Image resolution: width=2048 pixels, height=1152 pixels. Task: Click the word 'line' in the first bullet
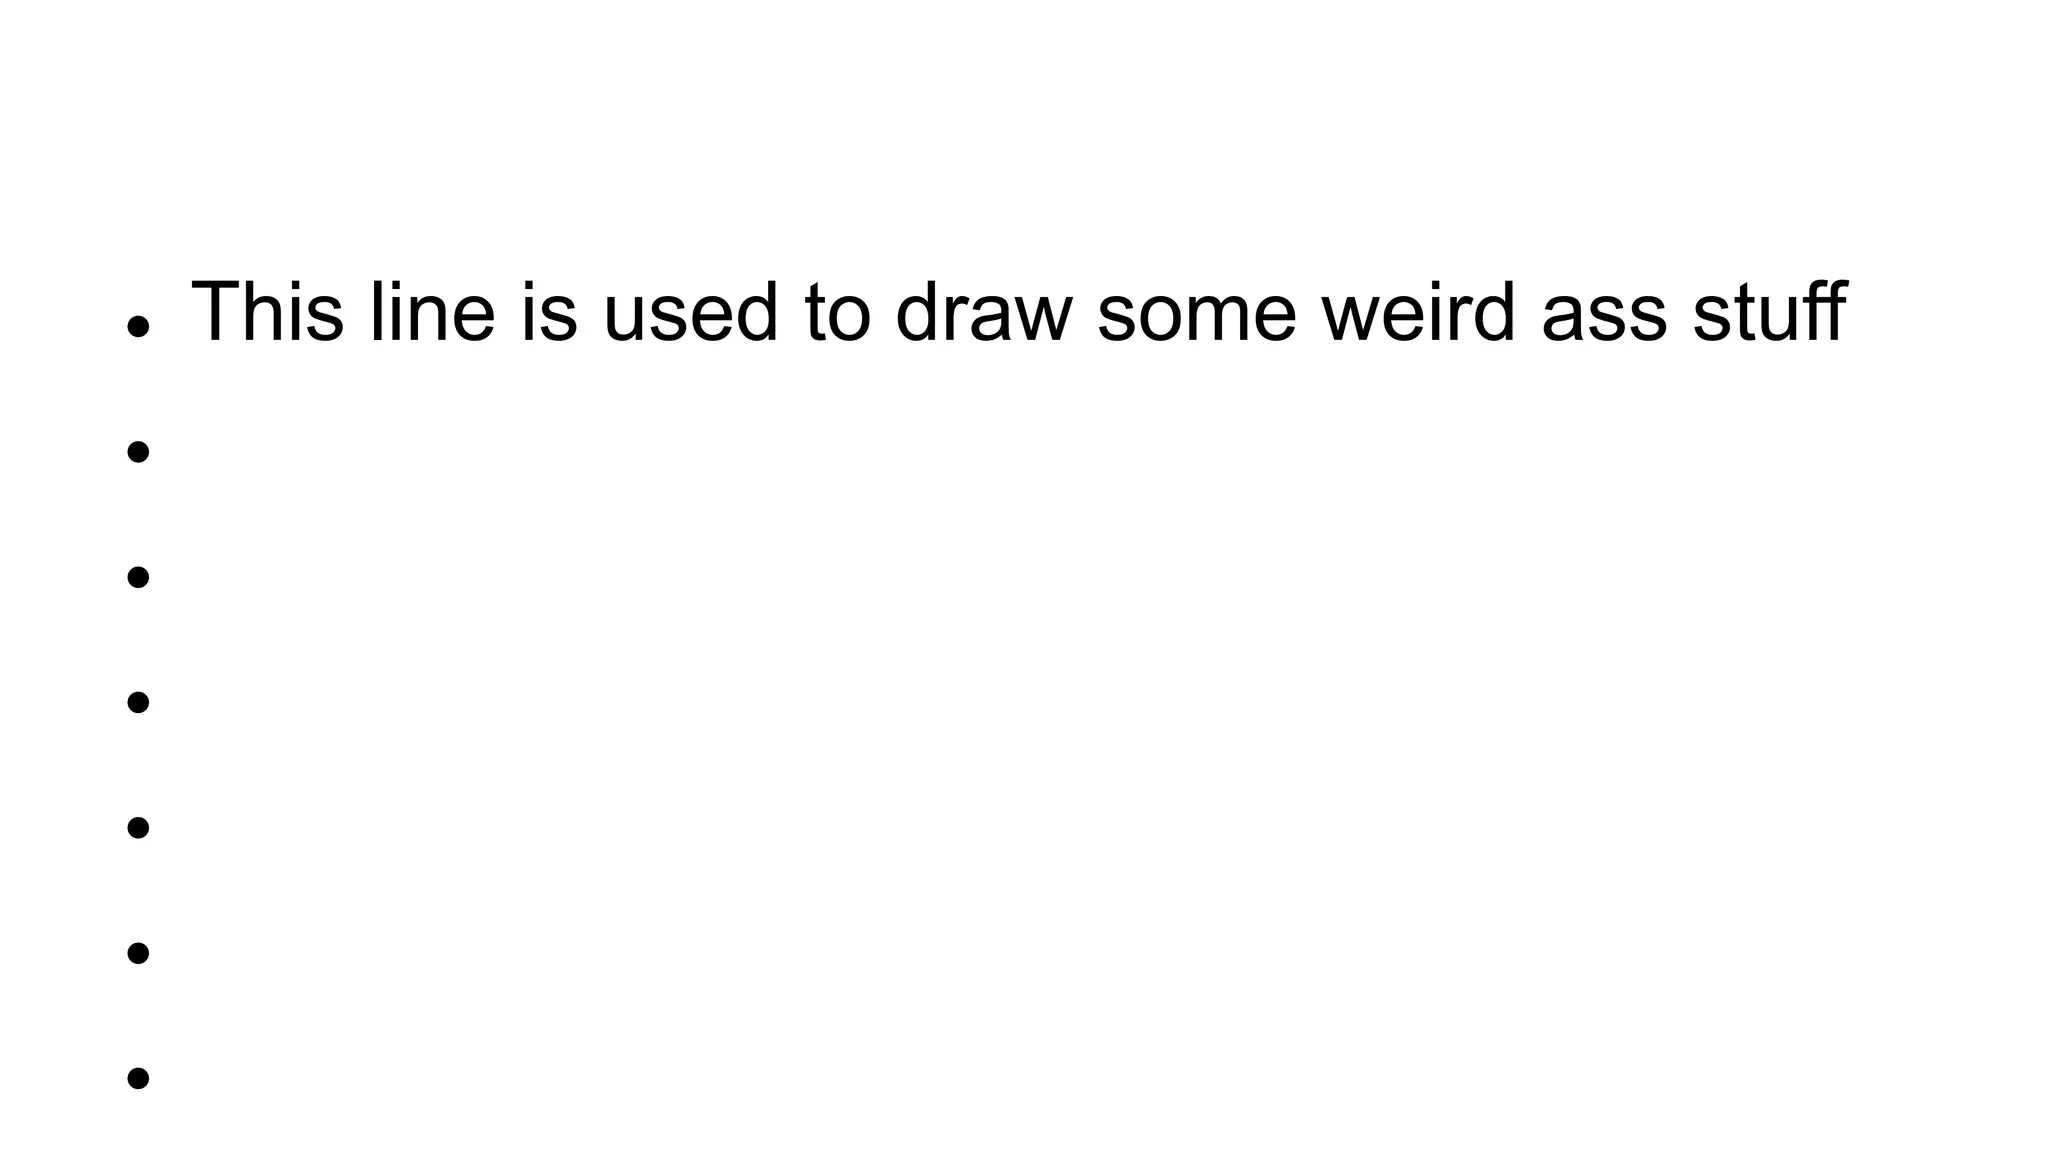[432, 312]
